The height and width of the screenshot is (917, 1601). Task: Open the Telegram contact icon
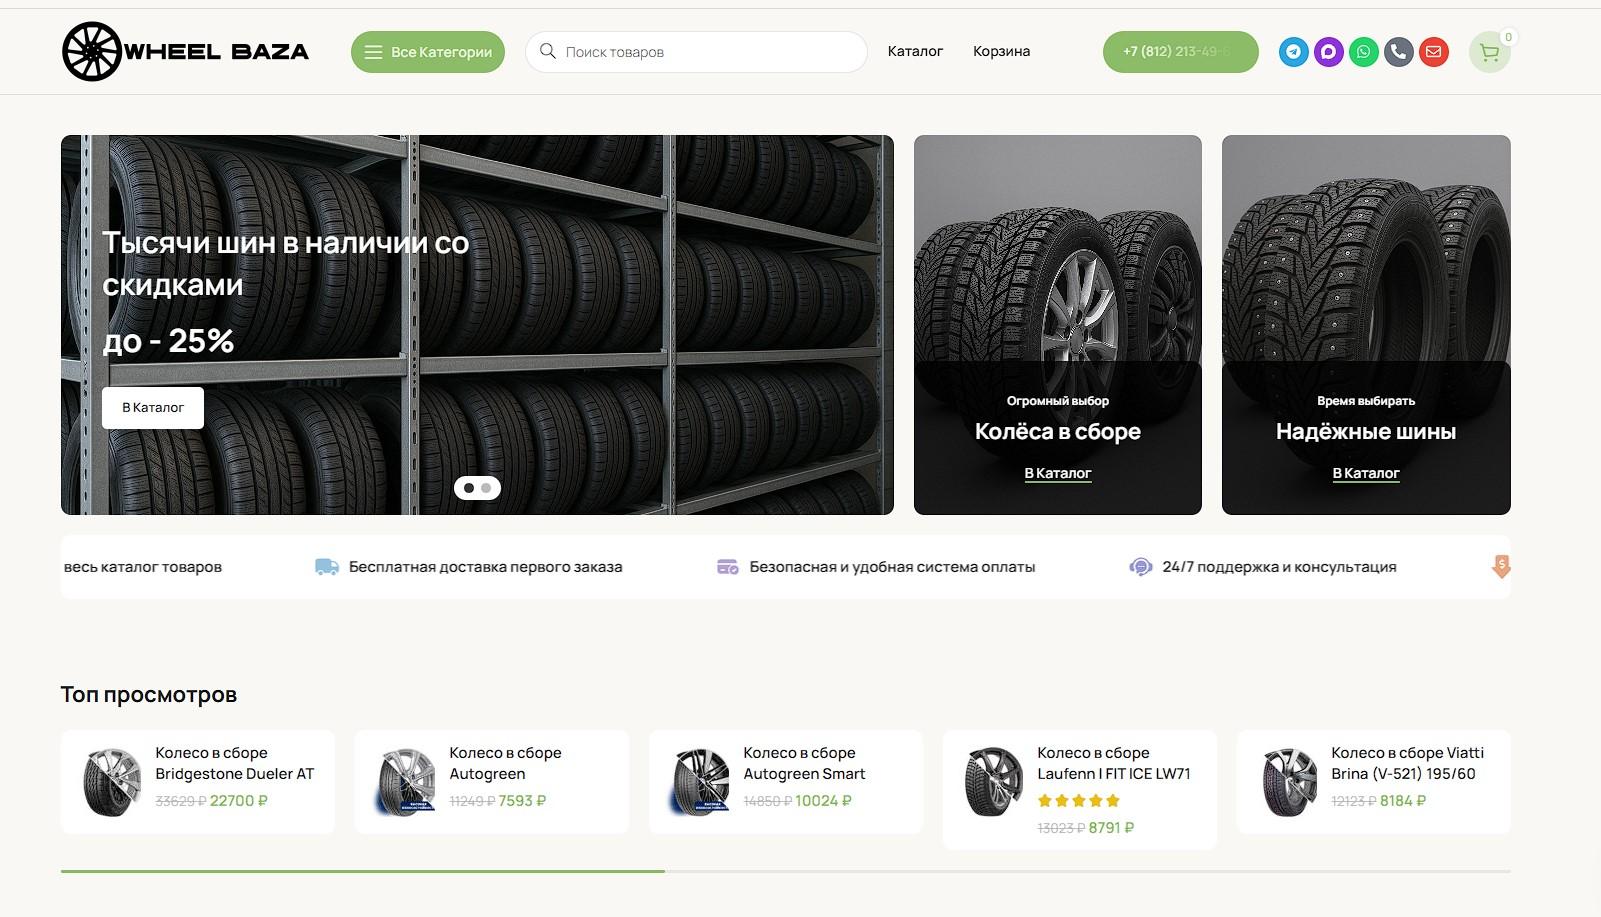[1293, 51]
